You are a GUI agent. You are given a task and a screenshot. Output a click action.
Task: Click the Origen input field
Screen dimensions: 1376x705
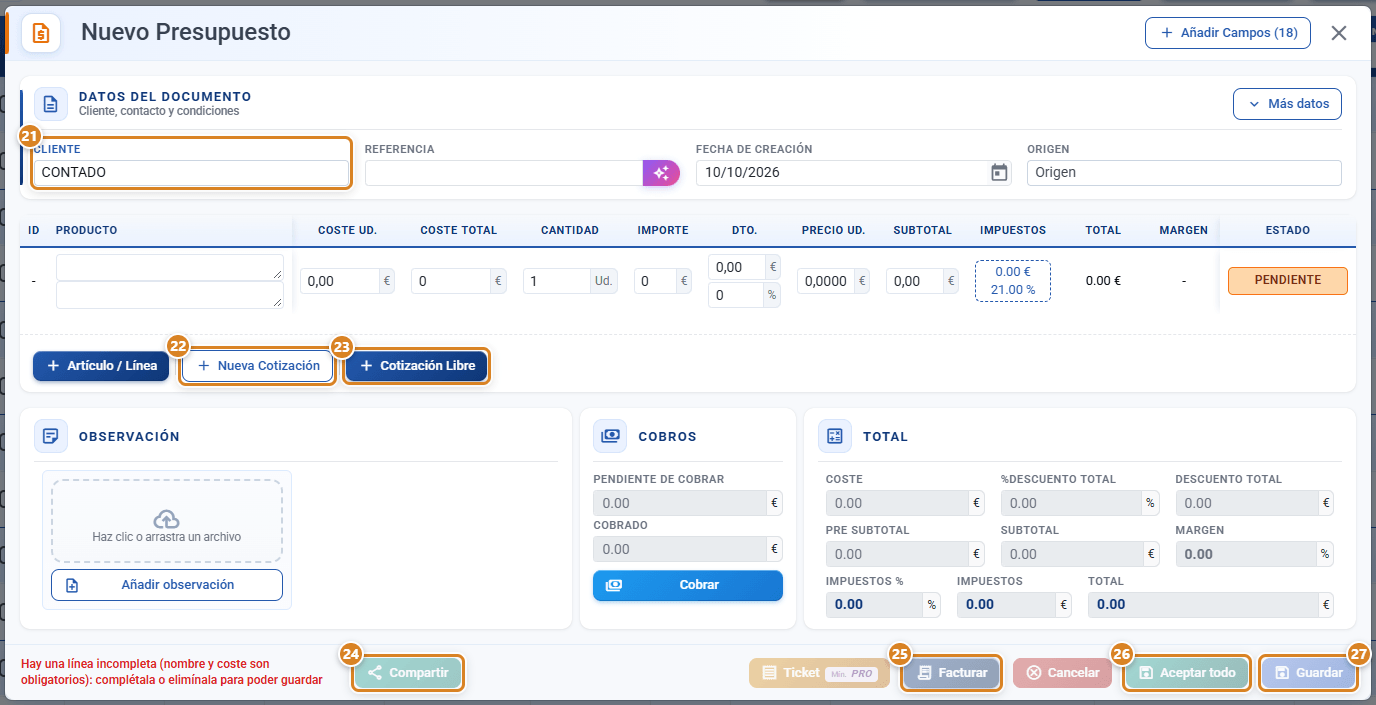1184,173
